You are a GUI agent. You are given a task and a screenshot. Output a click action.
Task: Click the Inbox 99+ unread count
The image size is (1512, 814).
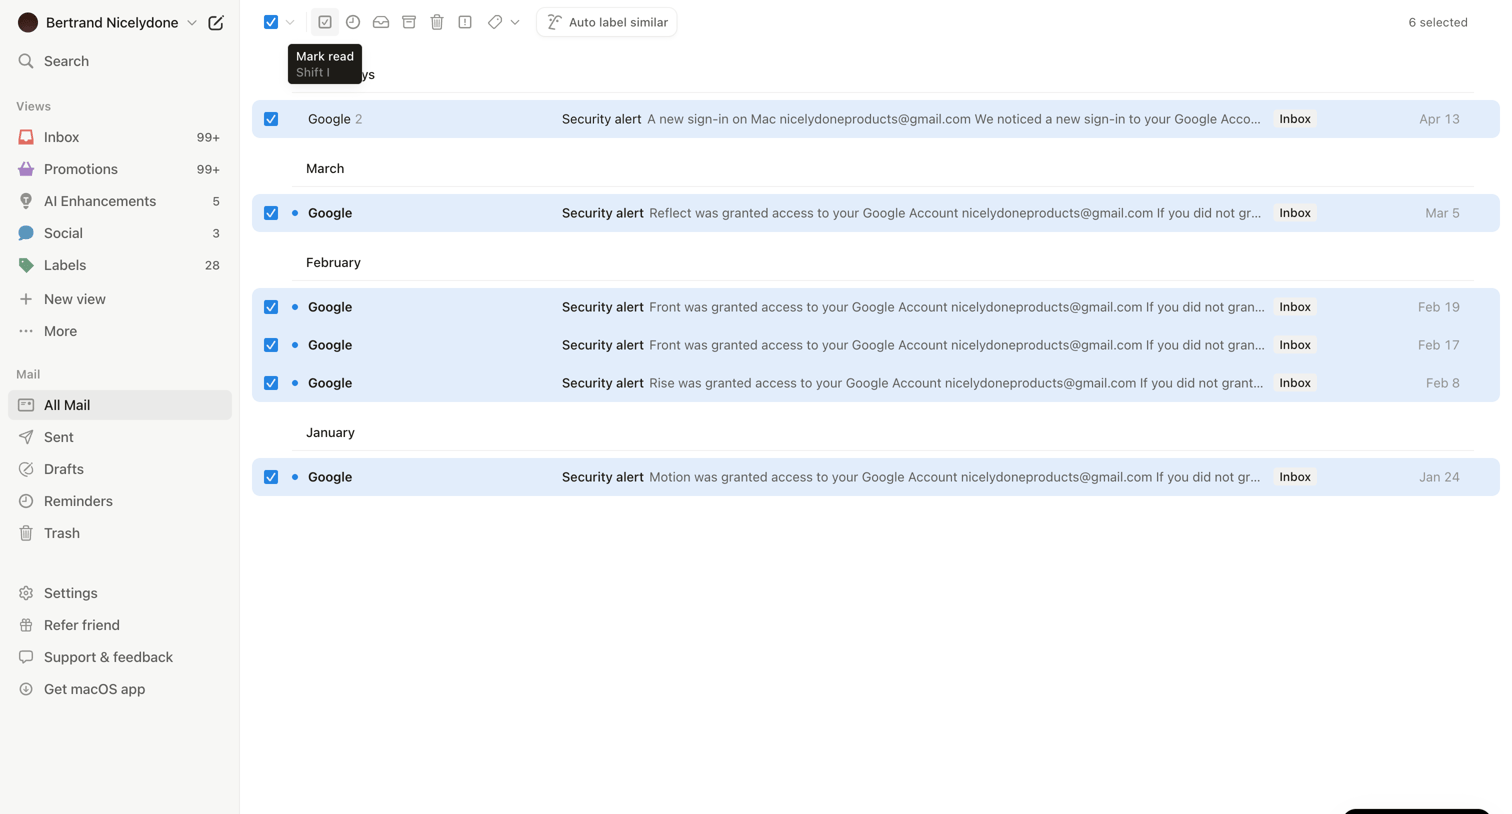click(x=208, y=137)
